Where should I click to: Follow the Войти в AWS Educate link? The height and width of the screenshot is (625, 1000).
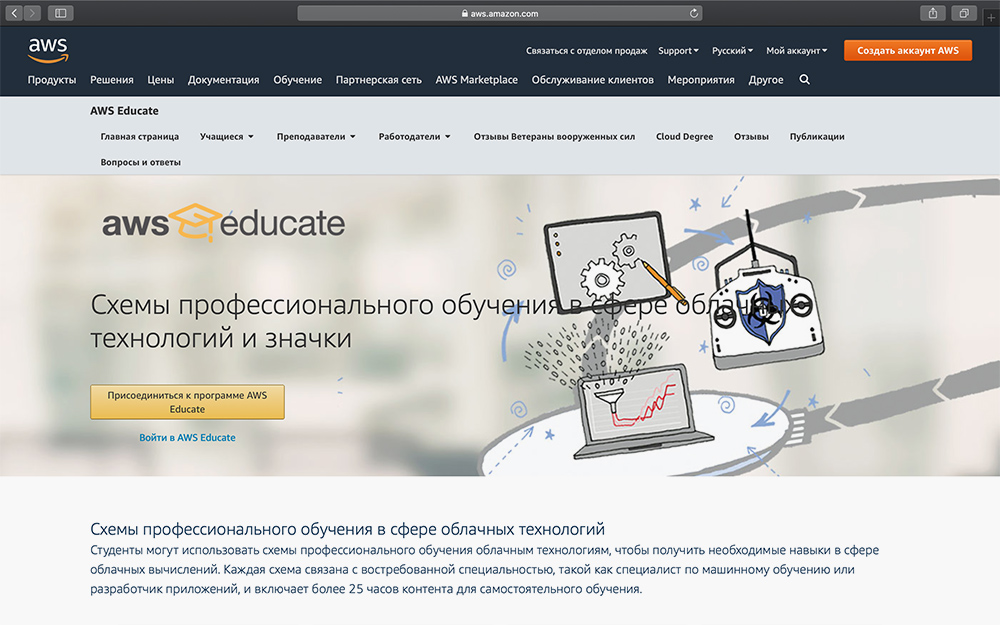188,438
